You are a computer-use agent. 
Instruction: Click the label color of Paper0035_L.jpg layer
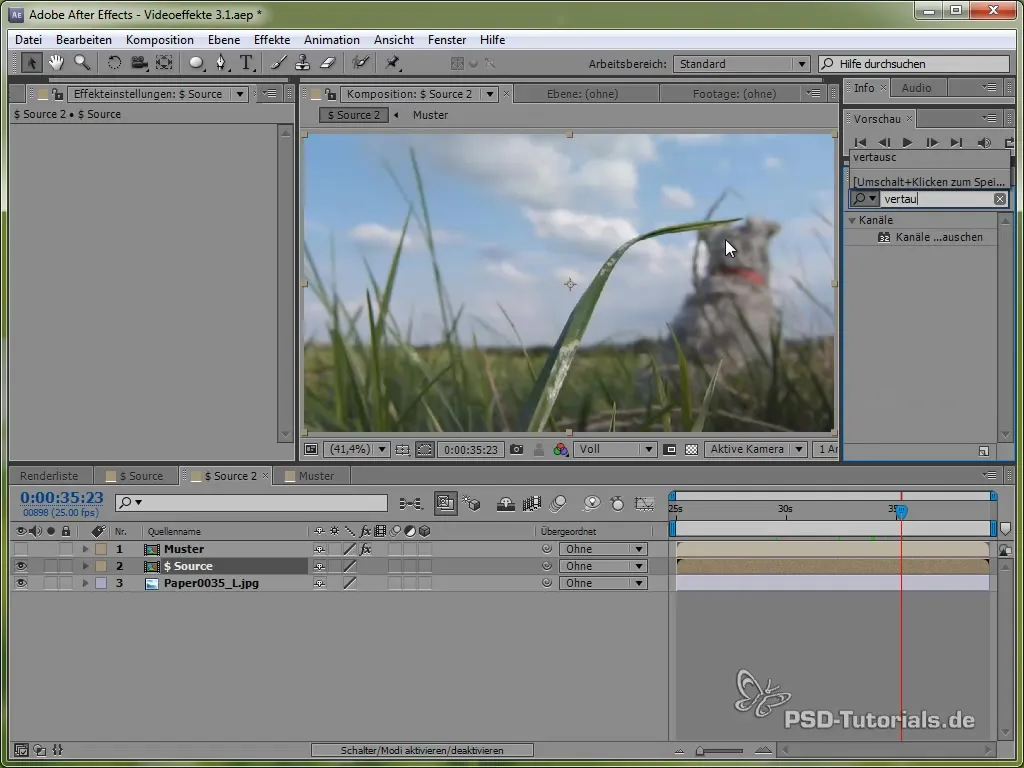(101, 583)
